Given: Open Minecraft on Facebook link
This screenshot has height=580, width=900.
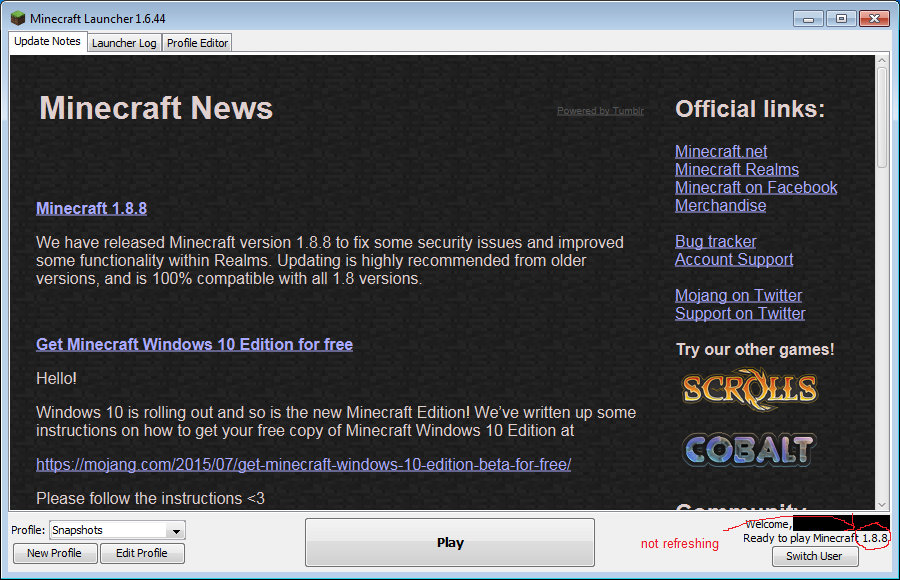Looking at the screenshot, I should coord(756,188).
